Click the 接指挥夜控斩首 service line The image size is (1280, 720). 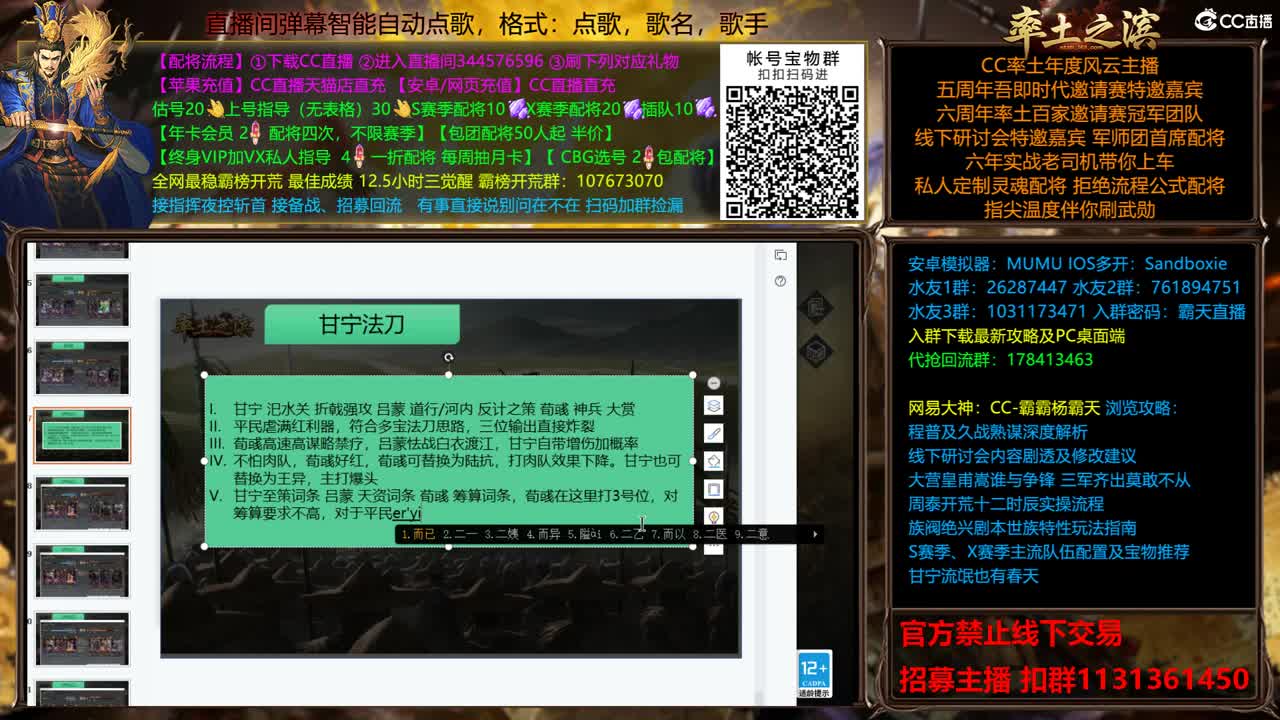(418, 205)
